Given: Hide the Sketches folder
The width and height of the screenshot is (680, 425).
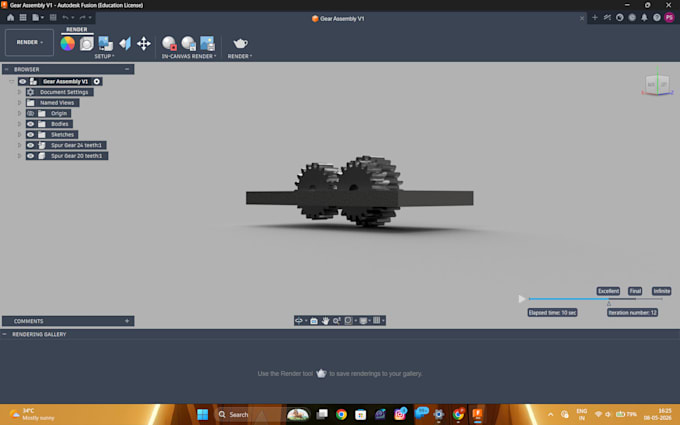Looking at the screenshot, I should pyautogui.click(x=30, y=134).
